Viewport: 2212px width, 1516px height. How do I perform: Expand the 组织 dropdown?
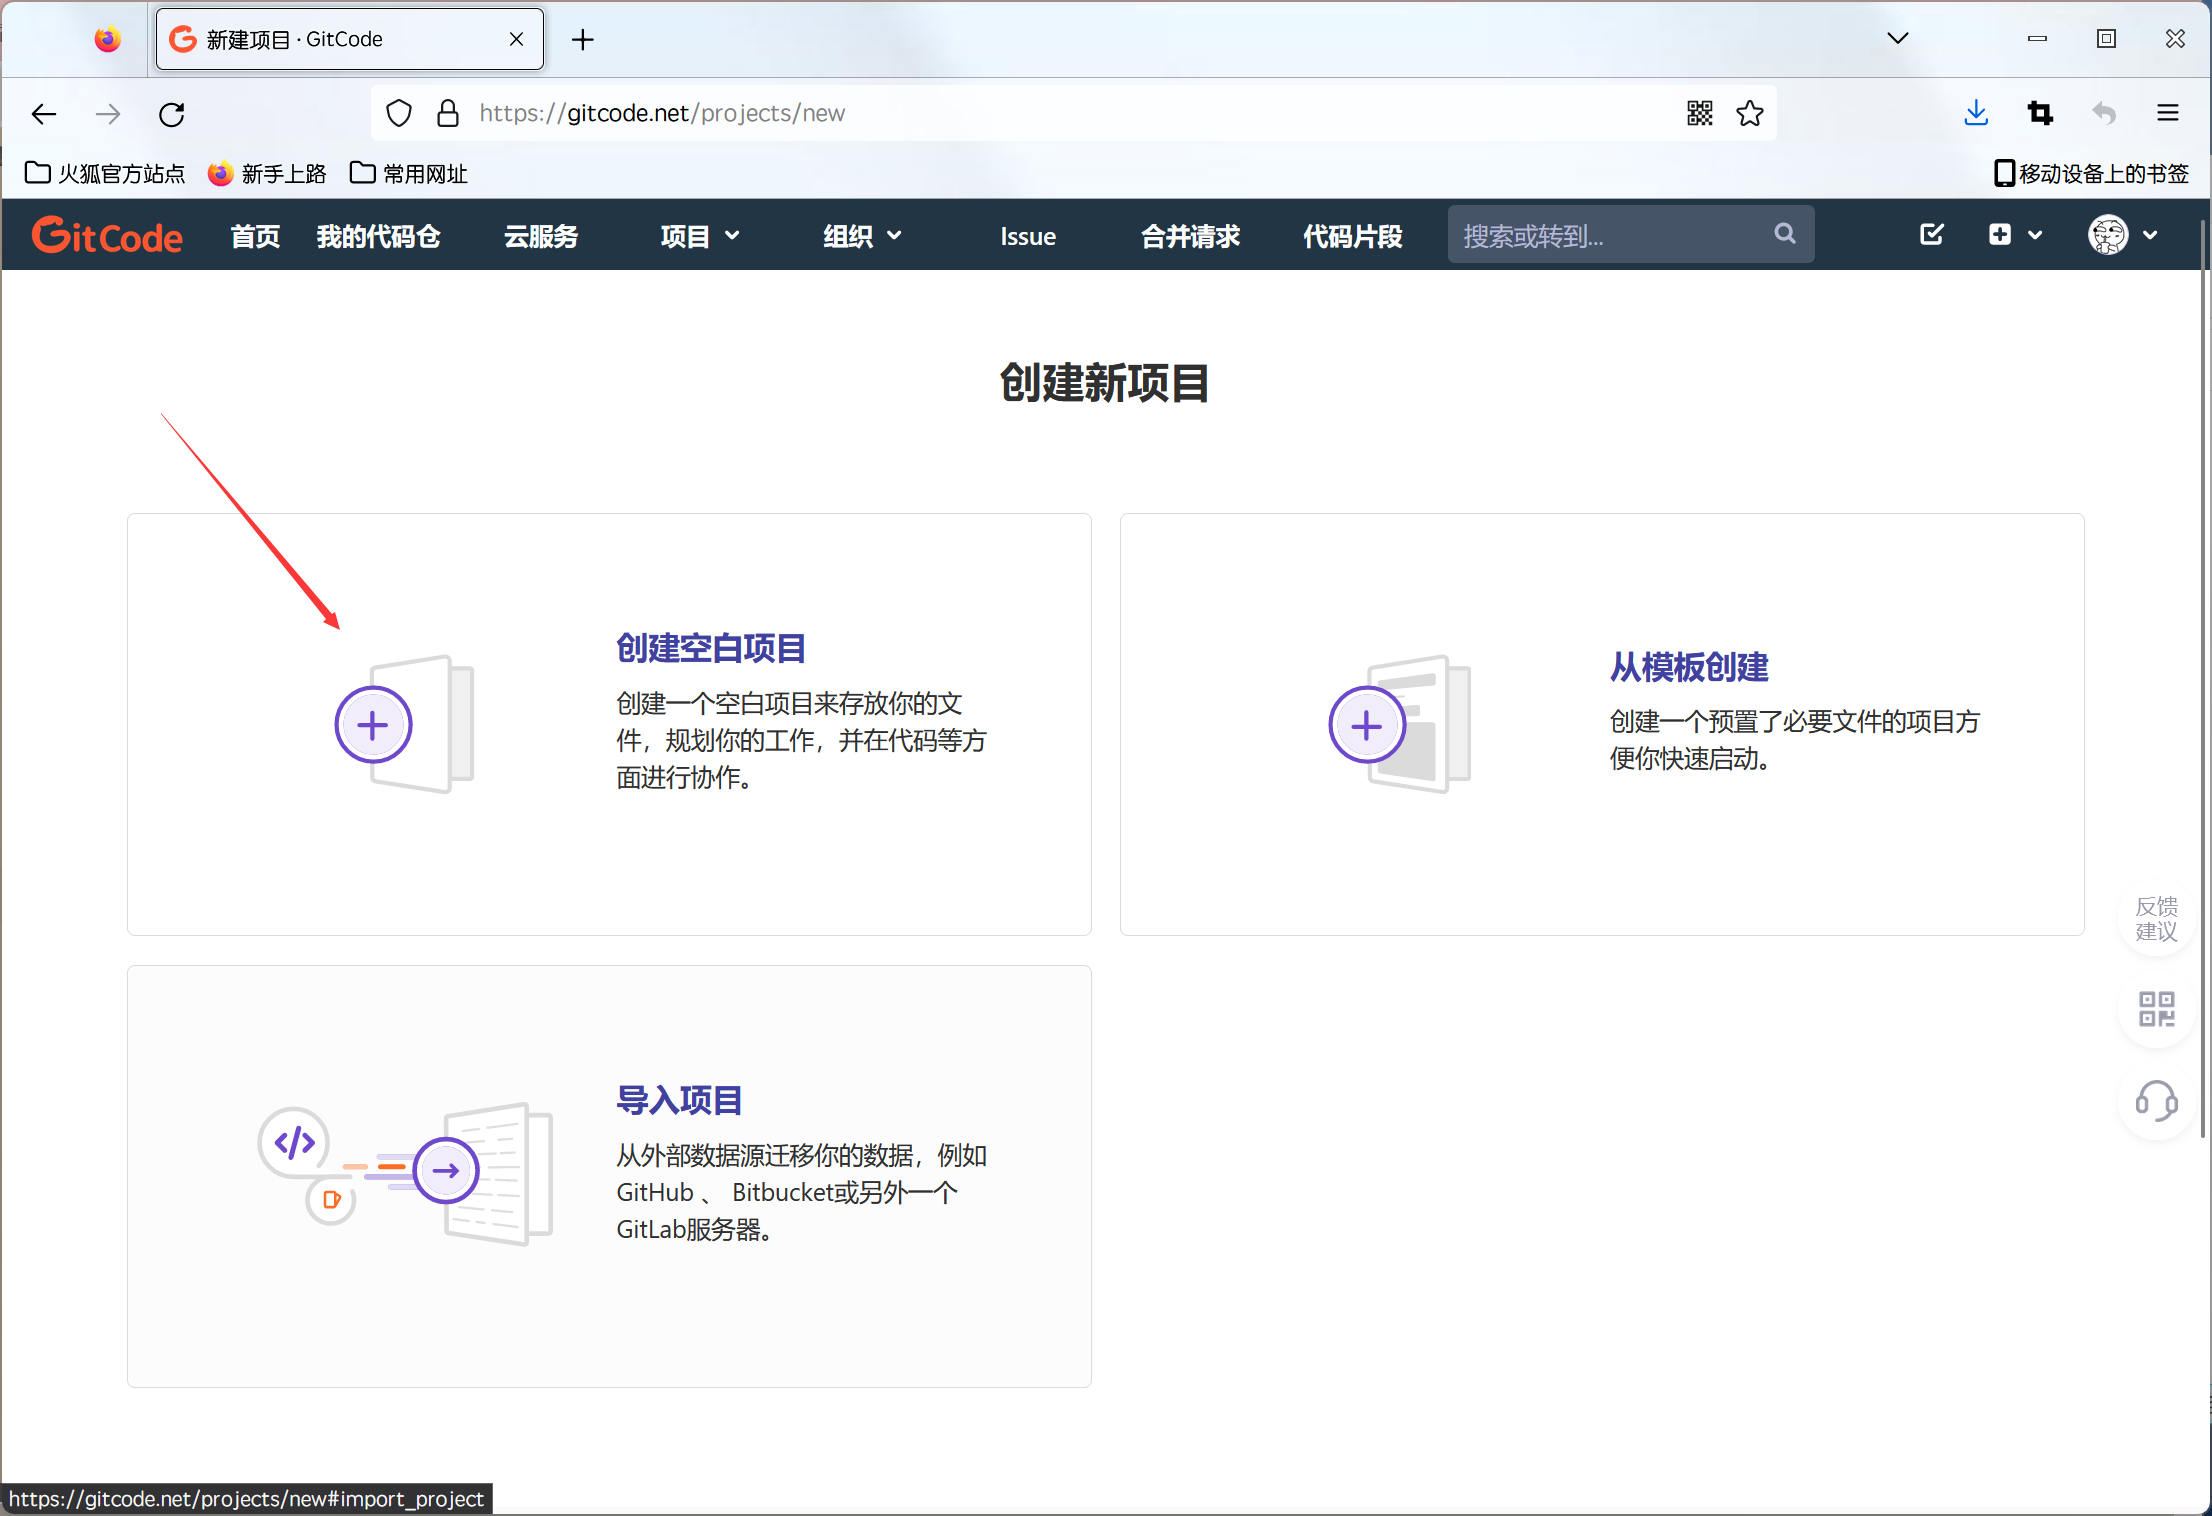click(860, 236)
